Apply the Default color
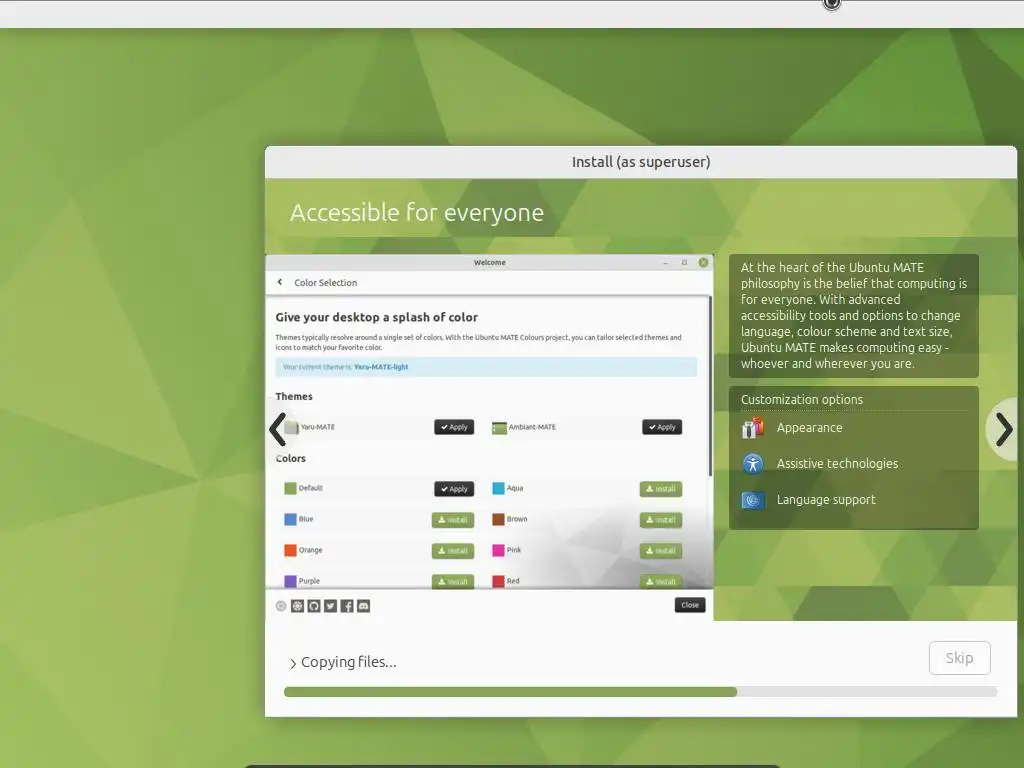Screen dimensions: 1024x768 (454, 488)
